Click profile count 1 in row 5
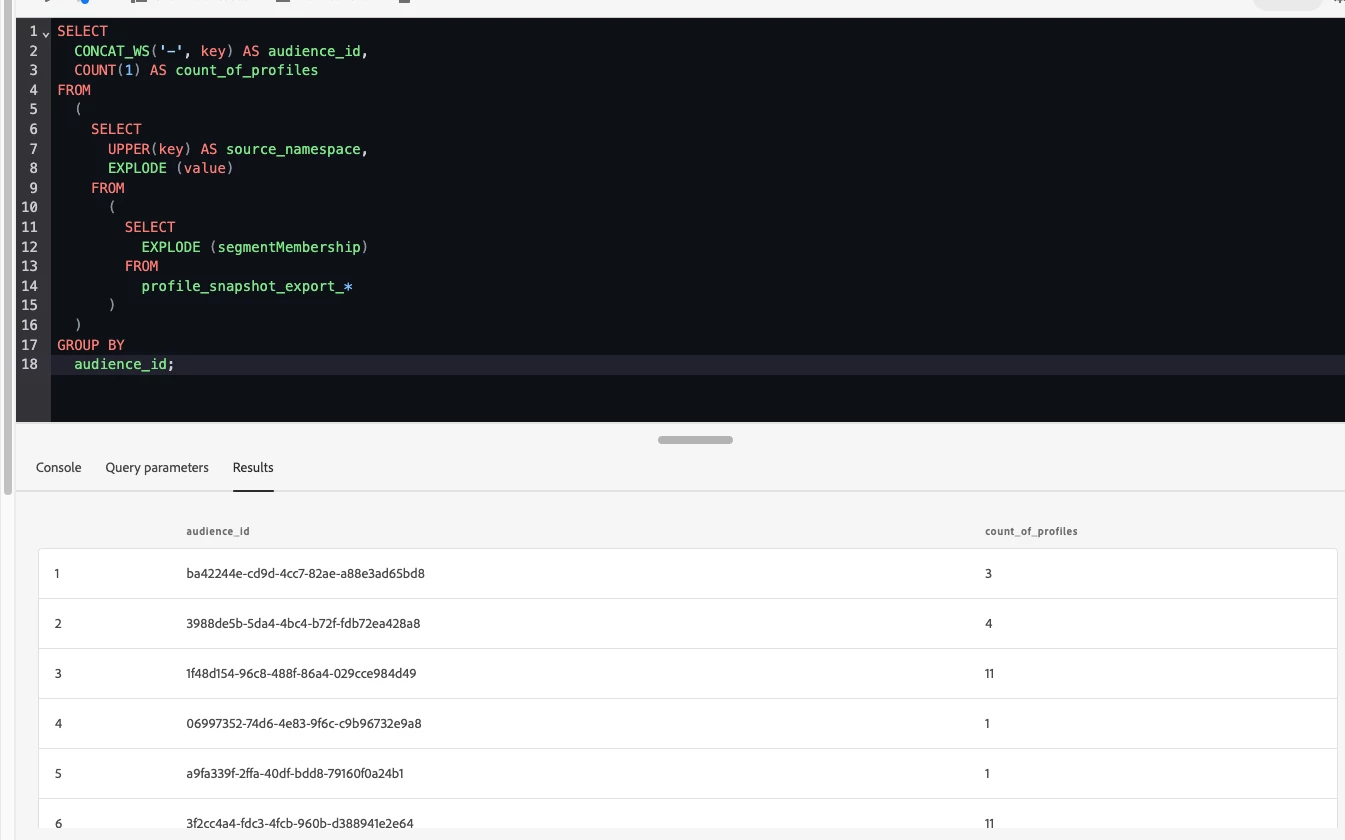Screen dimensions: 1345x840 (987, 773)
